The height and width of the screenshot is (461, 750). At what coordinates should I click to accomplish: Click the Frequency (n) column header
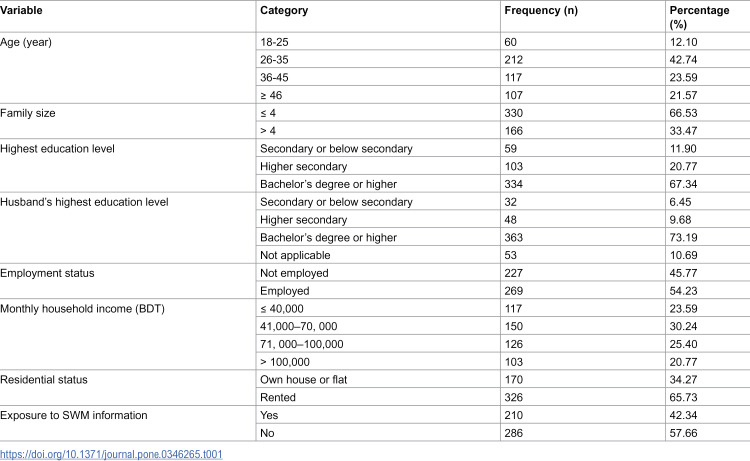pyautogui.click(x=541, y=11)
